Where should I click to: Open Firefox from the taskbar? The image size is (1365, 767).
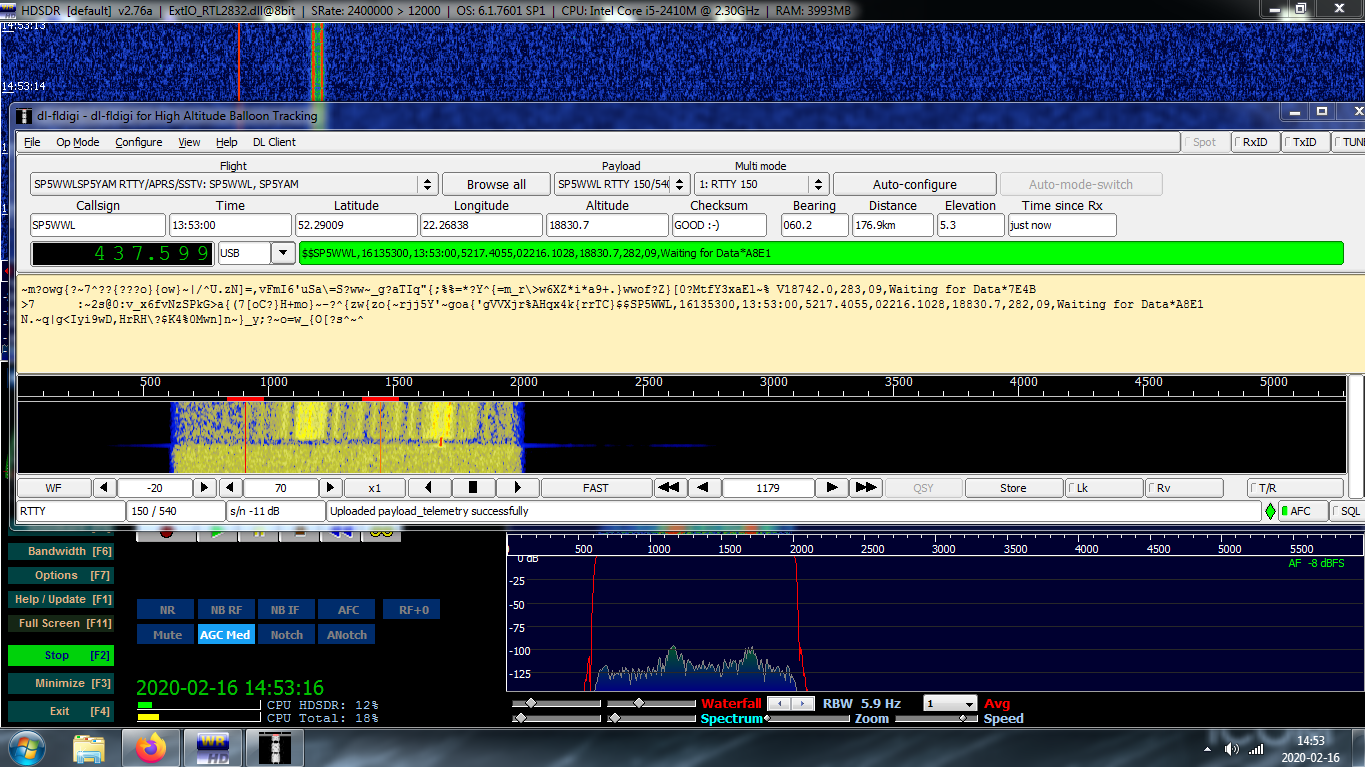click(x=153, y=747)
